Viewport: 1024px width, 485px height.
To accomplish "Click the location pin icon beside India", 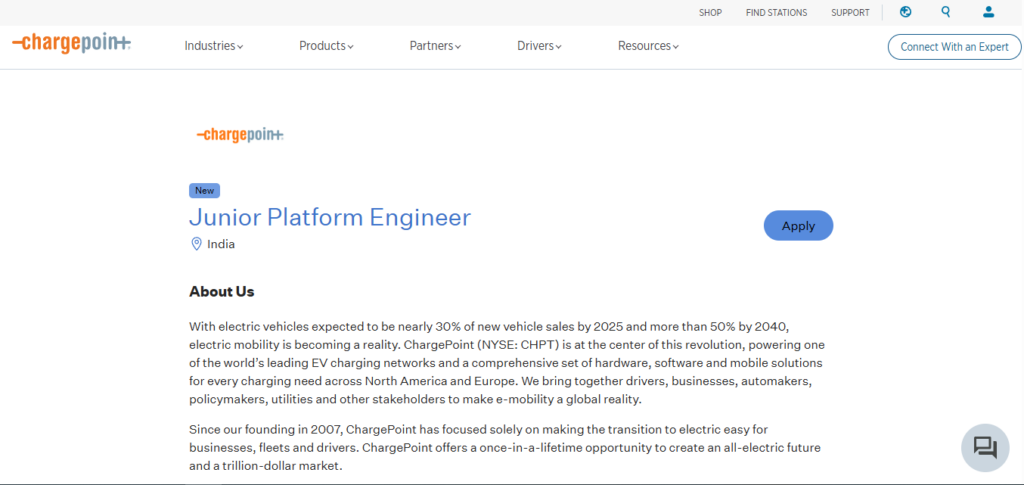I will [196, 244].
